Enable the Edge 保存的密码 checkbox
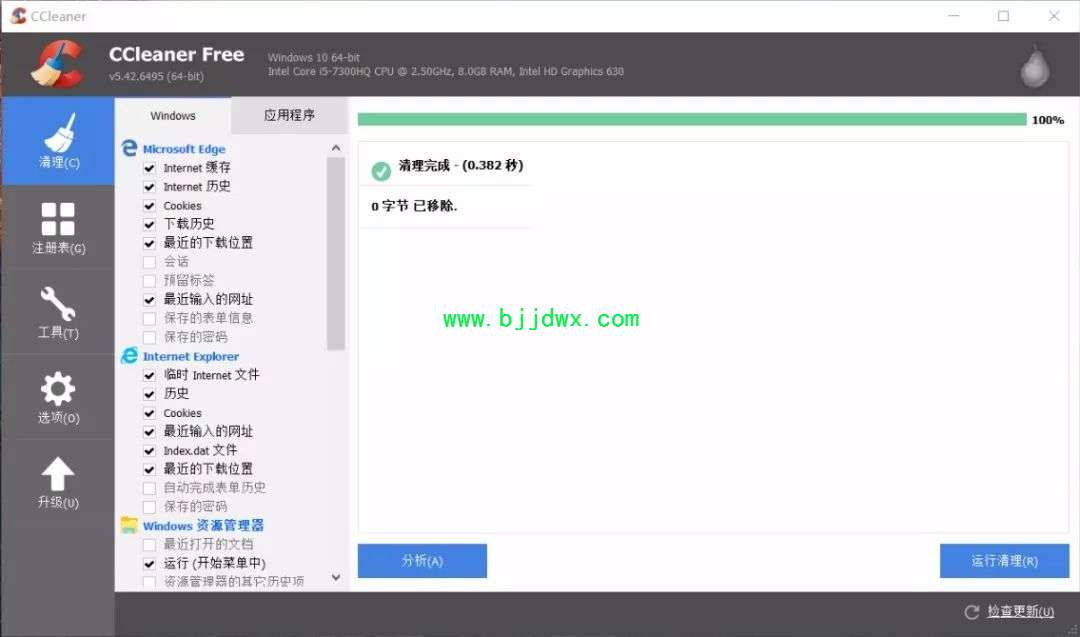Image resolution: width=1080 pixels, height=637 pixels. pyautogui.click(x=149, y=337)
